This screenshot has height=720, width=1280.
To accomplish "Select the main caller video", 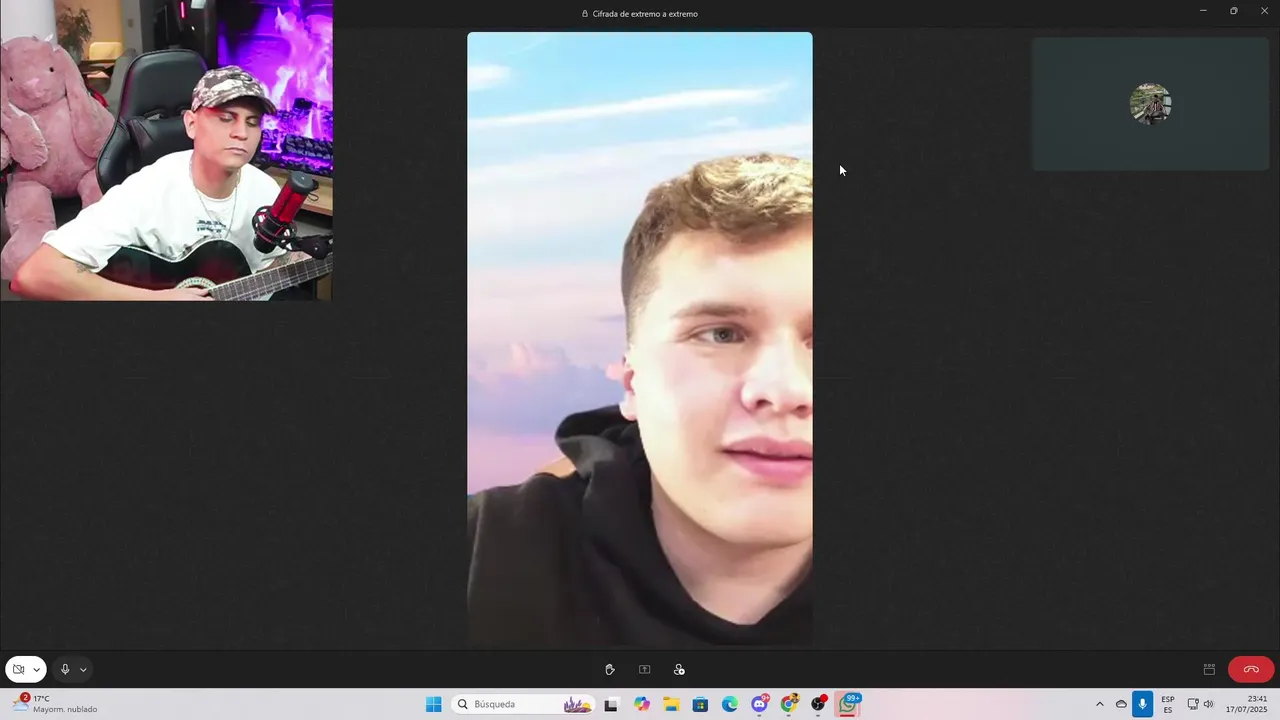I will point(640,339).
